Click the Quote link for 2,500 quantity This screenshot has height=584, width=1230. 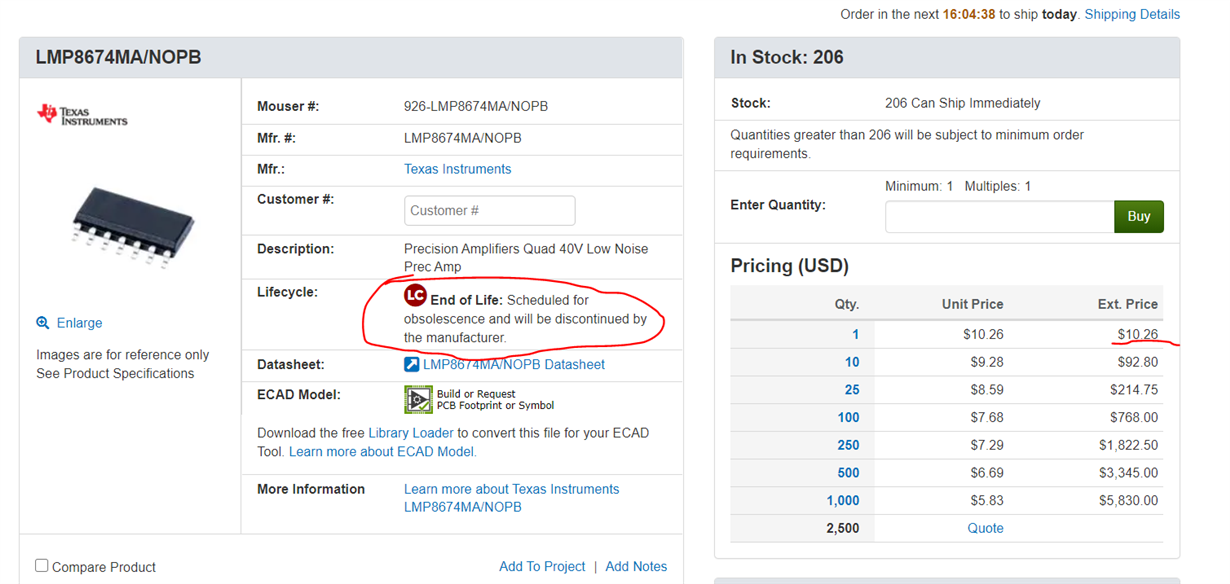(985, 528)
